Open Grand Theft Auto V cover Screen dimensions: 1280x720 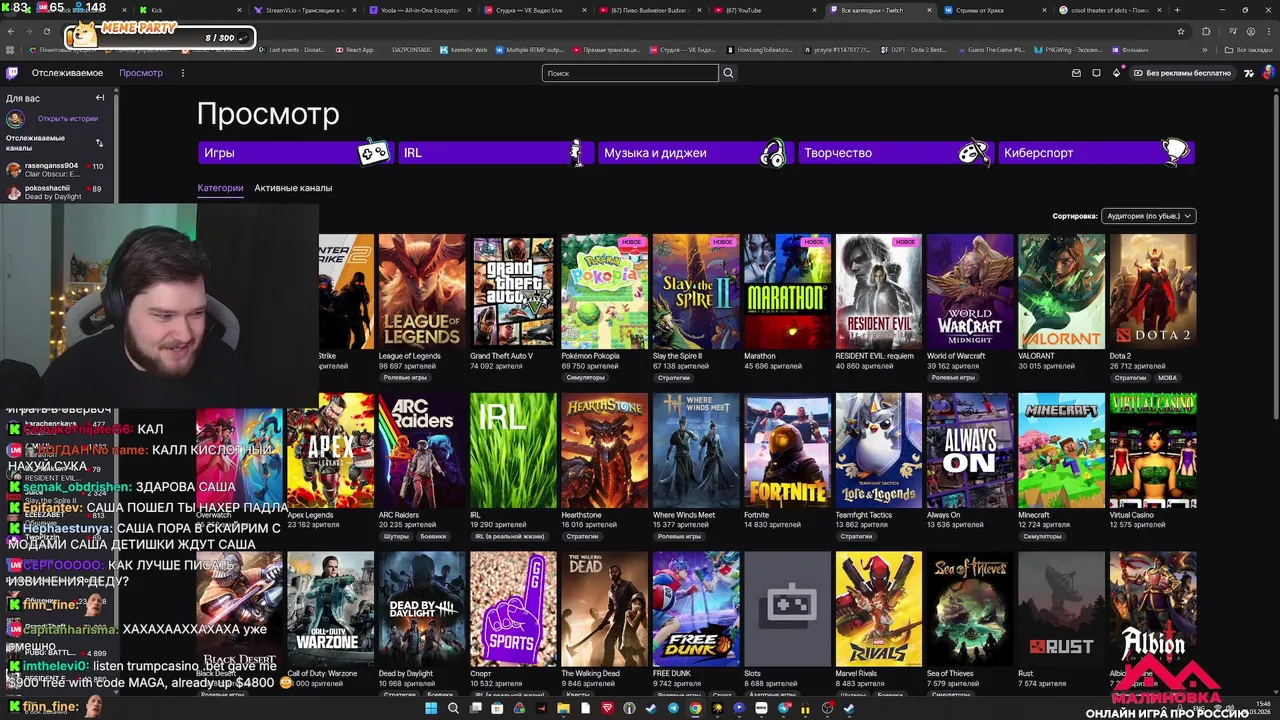point(513,292)
